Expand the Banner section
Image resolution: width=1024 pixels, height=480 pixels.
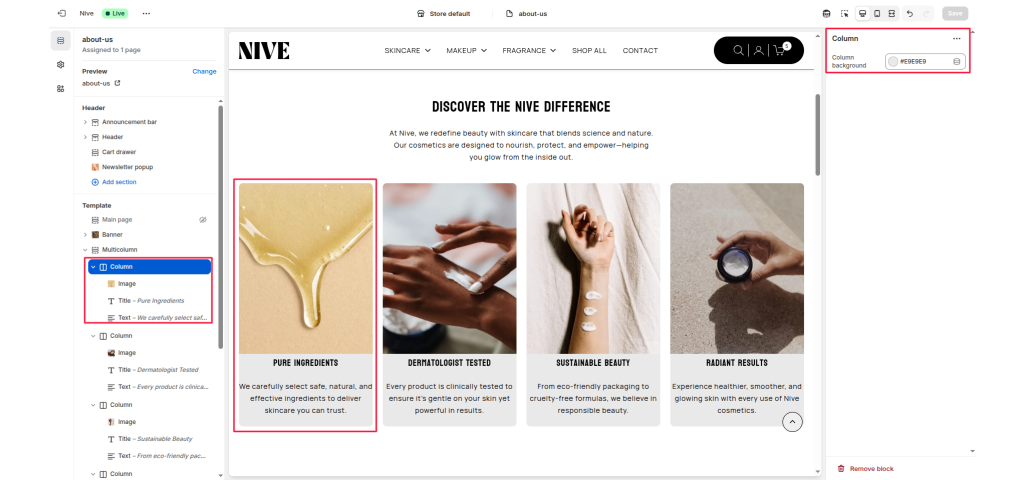[x=85, y=234]
